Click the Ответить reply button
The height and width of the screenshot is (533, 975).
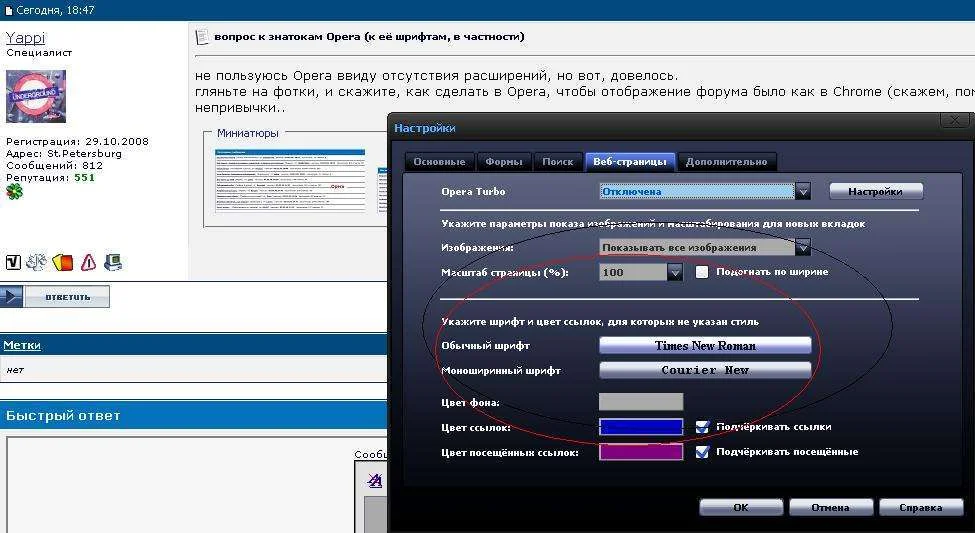pos(67,297)
